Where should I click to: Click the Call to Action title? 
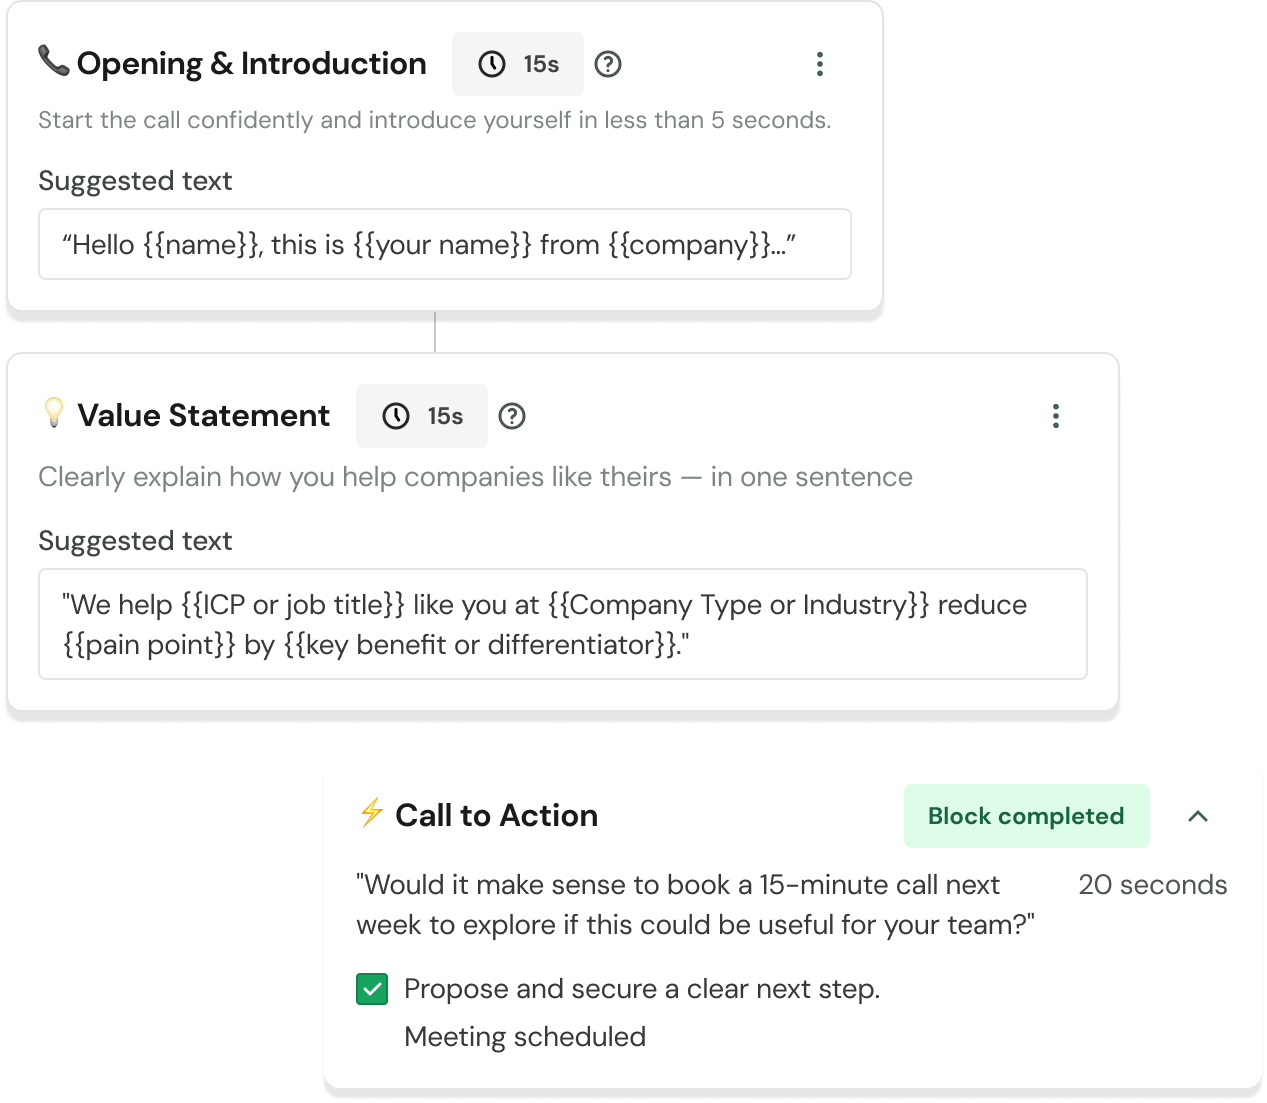click(x=496, y=816)
